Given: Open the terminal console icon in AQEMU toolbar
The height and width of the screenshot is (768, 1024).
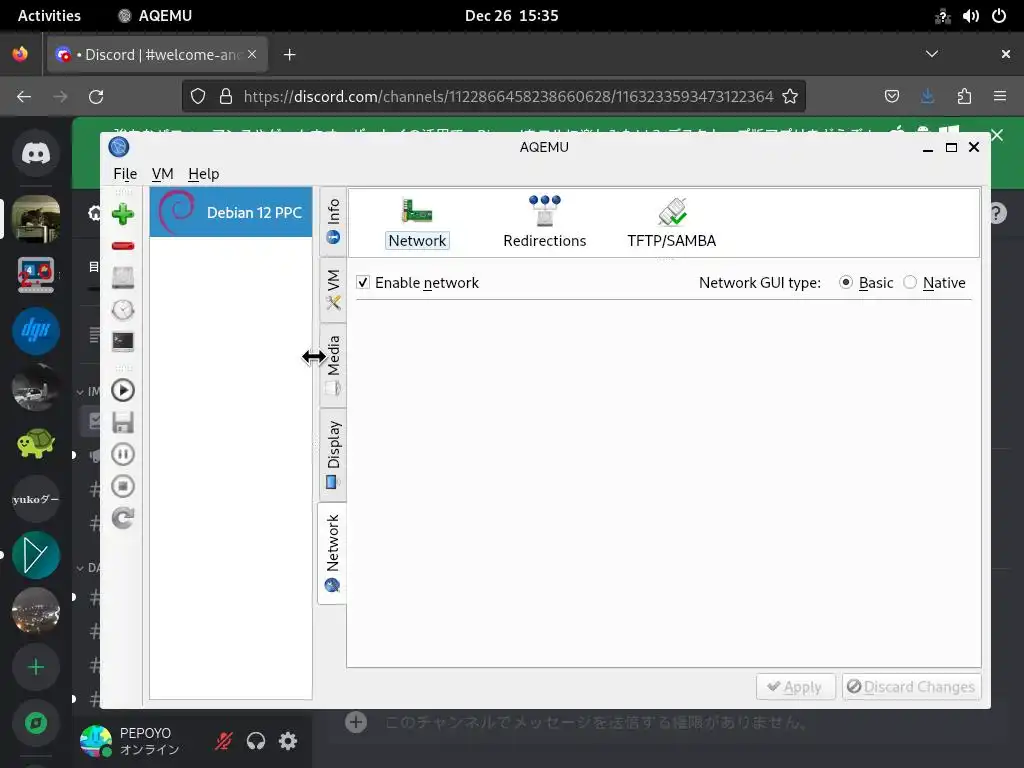Looking at the screenshot, I should pos(123,342).
